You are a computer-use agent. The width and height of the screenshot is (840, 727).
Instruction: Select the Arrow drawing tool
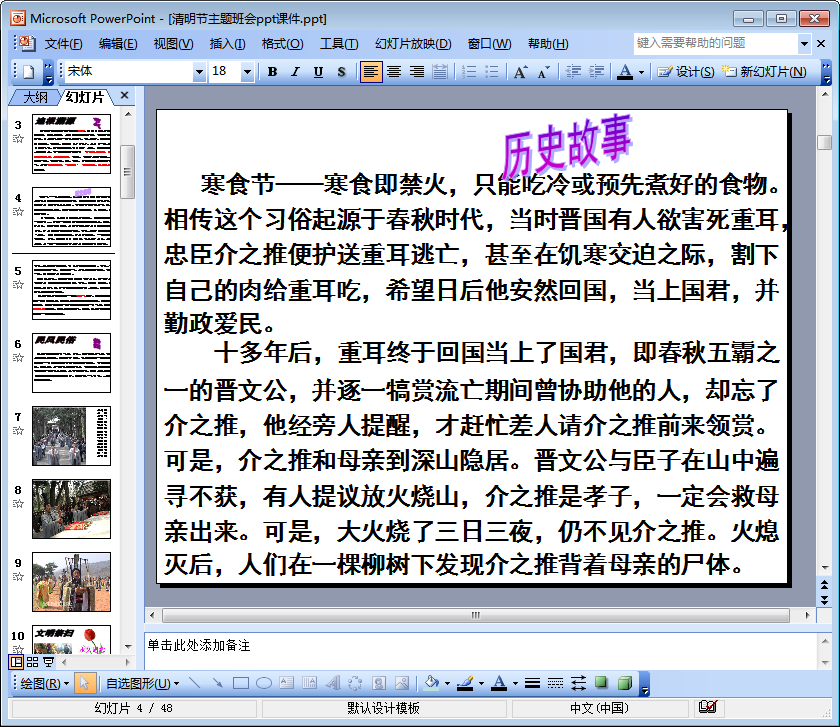pos(218,683)
